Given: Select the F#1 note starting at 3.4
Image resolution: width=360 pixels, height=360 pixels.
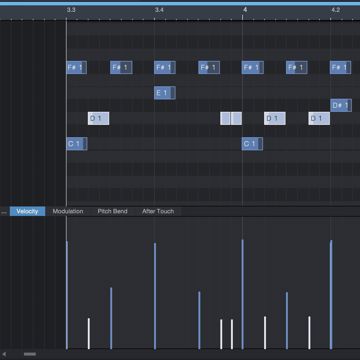Looking at the screenshot, I should 165,68.
